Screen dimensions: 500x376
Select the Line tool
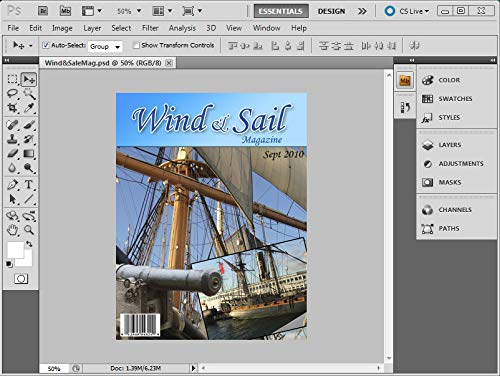point(29,199)
